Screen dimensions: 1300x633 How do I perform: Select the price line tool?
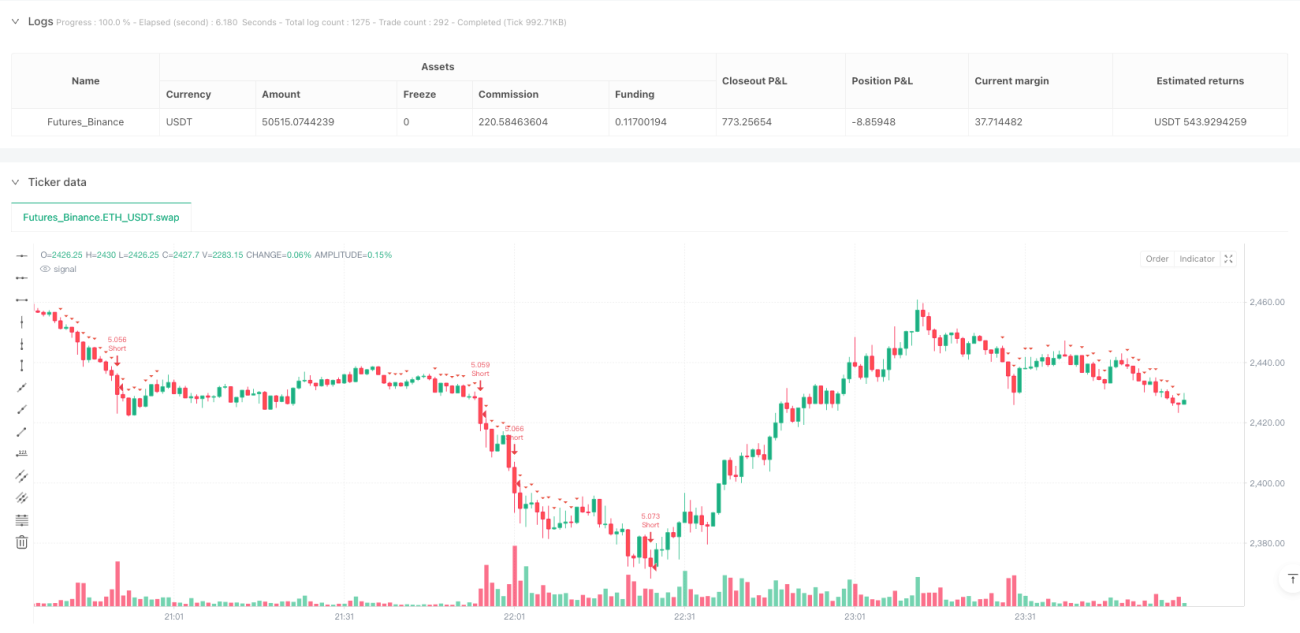coord(22,453)
